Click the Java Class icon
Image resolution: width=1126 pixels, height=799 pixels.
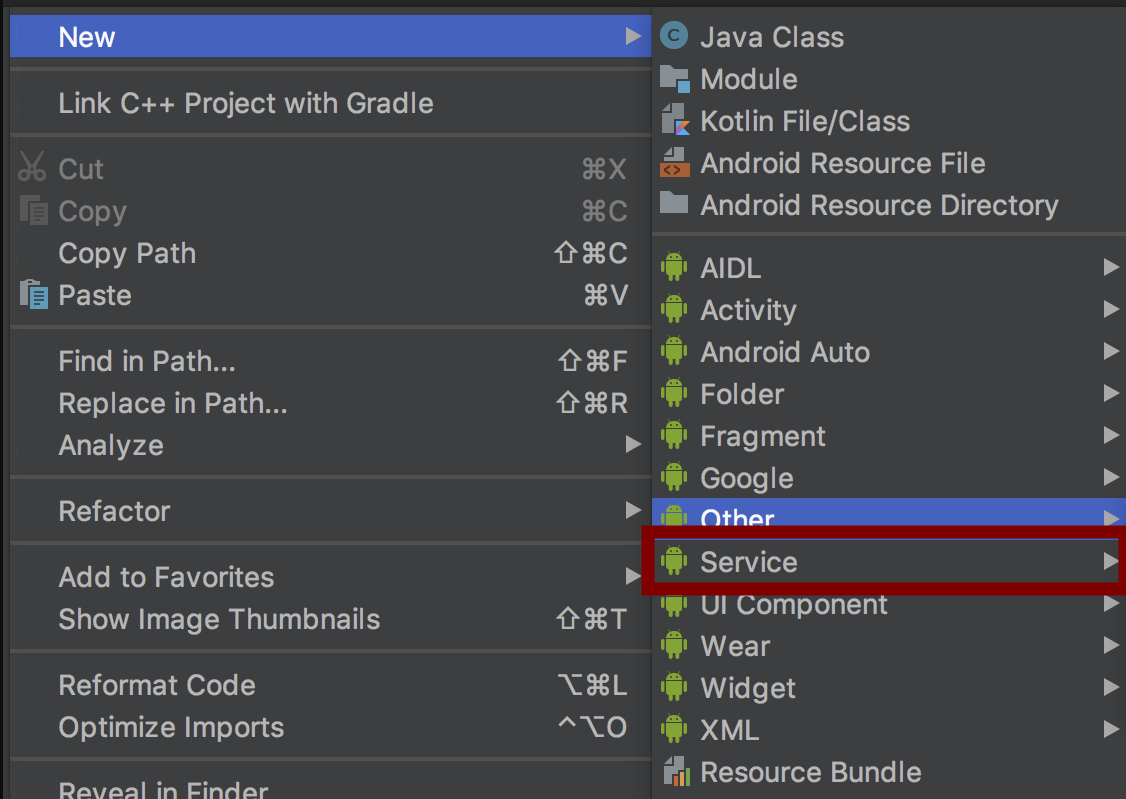(x=675, y=37)
